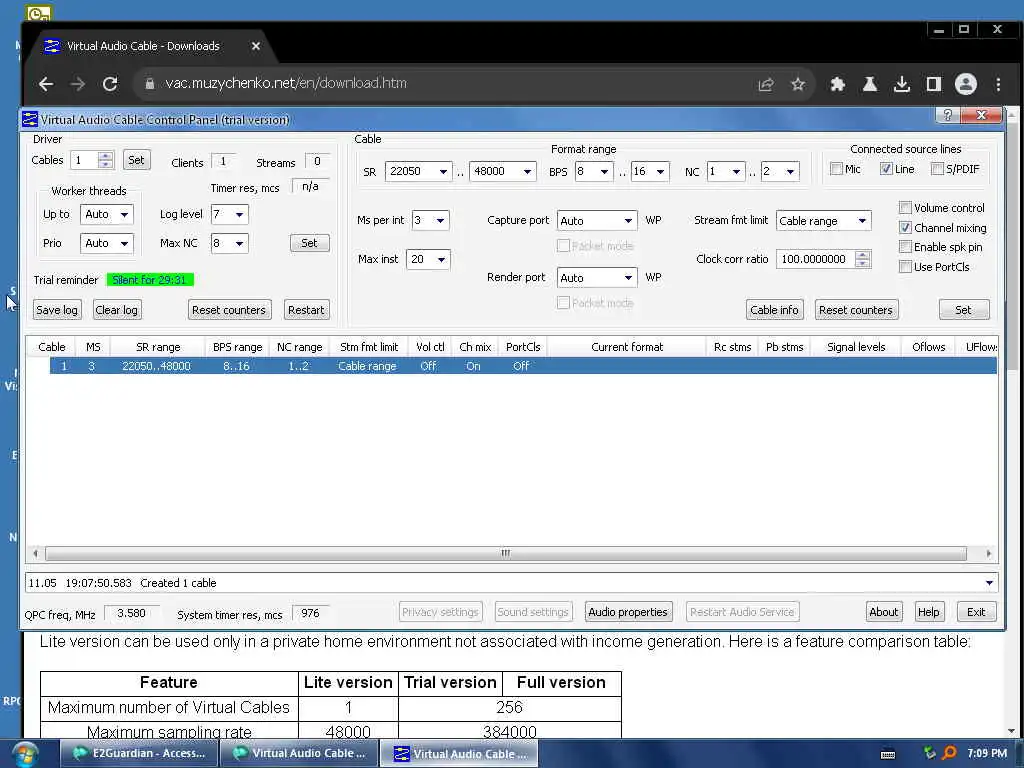Enable the Enable spk pin checkbox
Image resolution: width=1024 pixels, height=768 pixels.
(x=905, y=247)
